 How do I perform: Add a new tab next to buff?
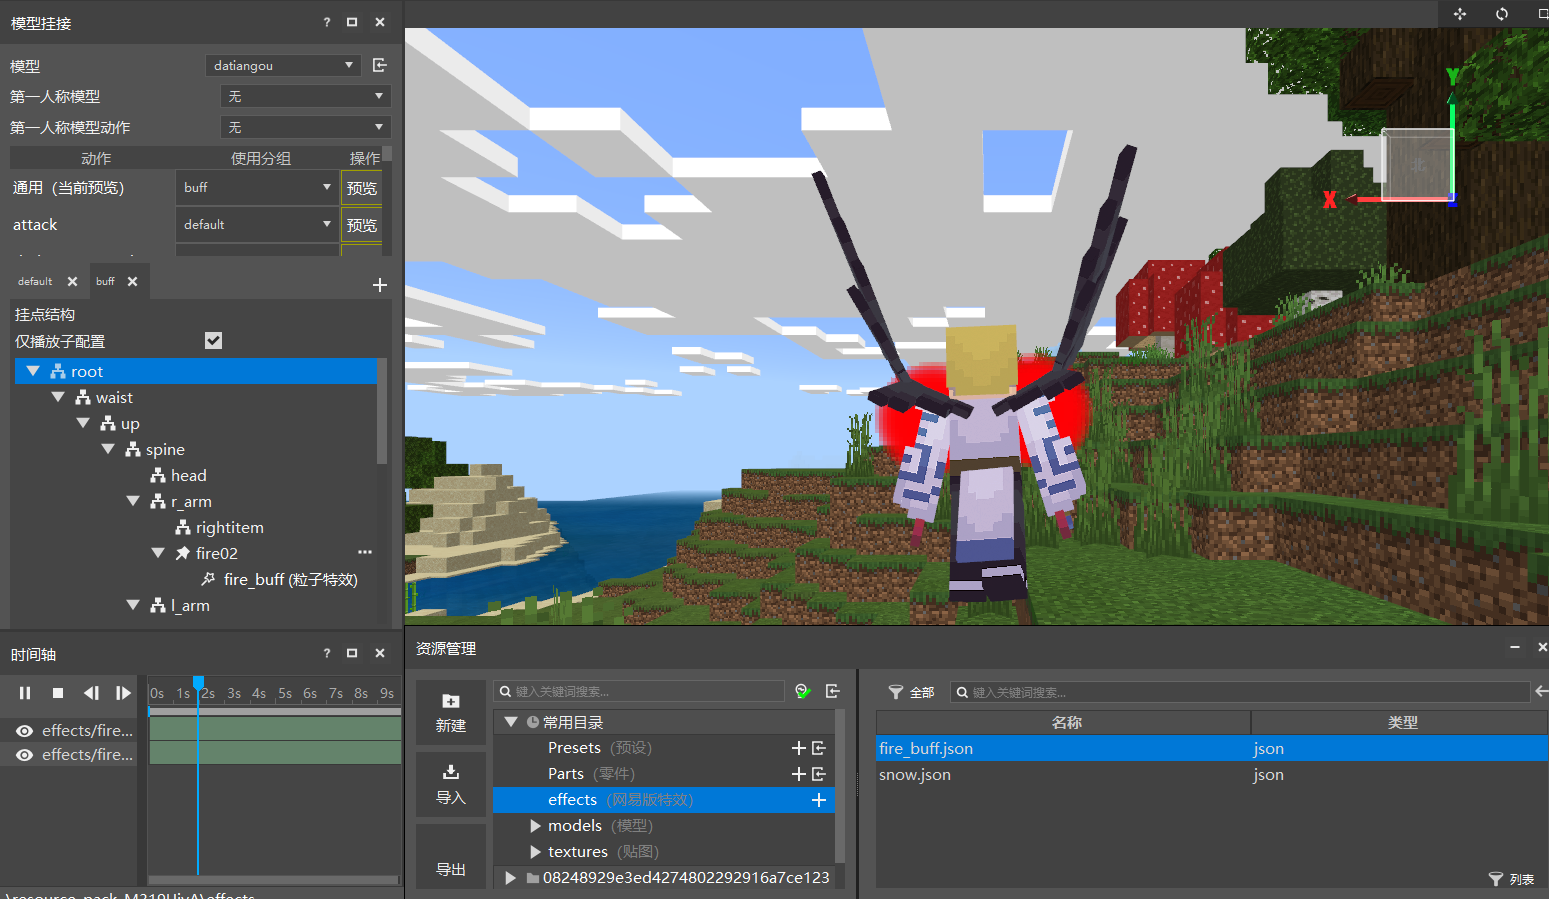(380, 285)
